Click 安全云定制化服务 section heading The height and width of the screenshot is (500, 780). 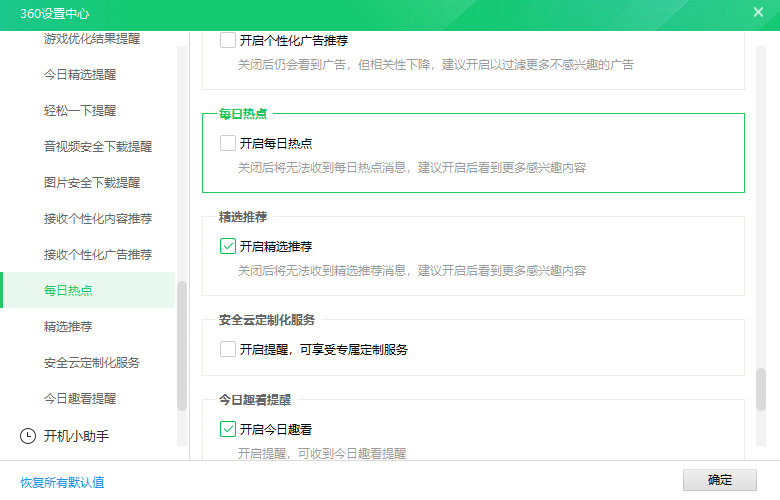(x=267, y=320)
